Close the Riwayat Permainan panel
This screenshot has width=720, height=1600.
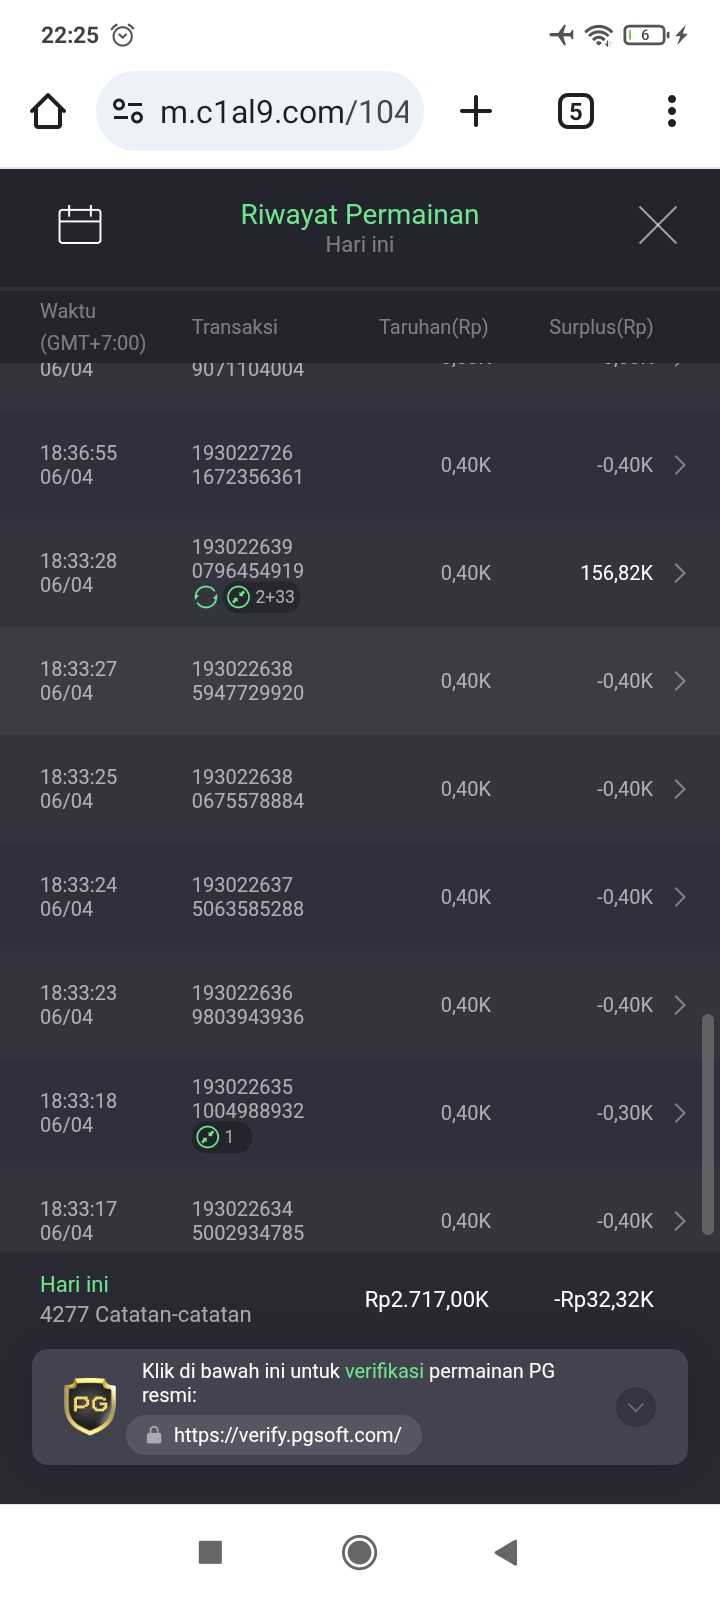pyautogui.click(x=658, y=225)
